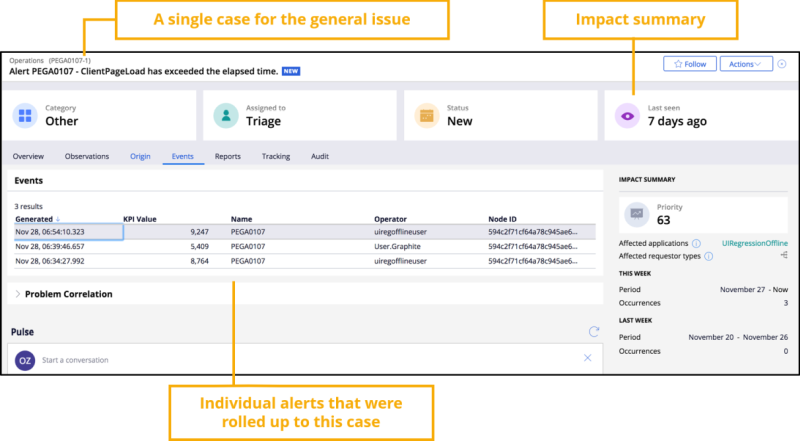Click the Assigned to person icon

click(226, 115)
